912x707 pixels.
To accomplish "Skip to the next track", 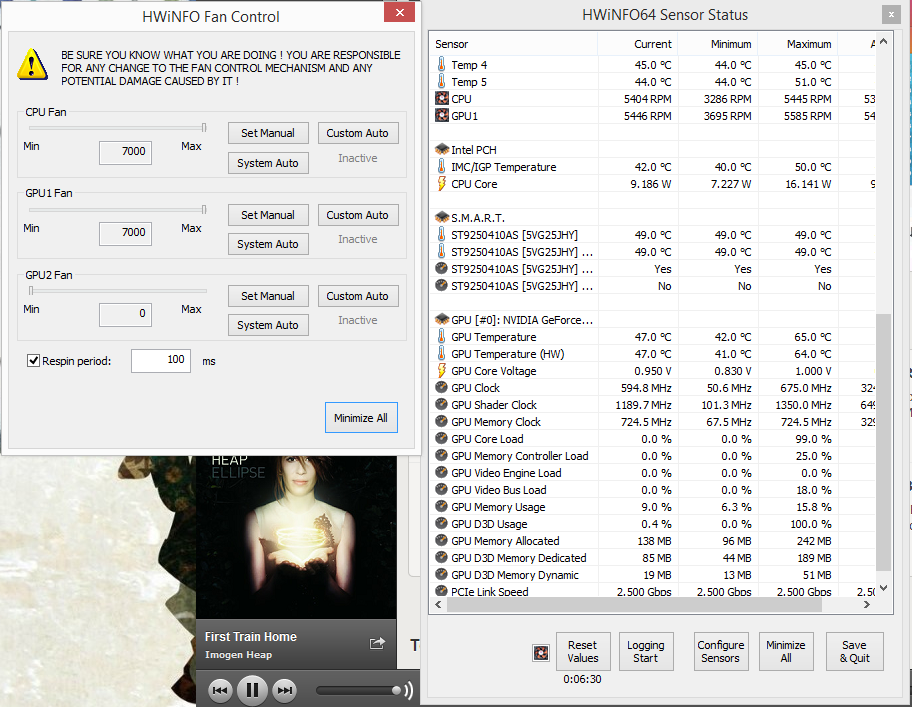I will point(284,690).
